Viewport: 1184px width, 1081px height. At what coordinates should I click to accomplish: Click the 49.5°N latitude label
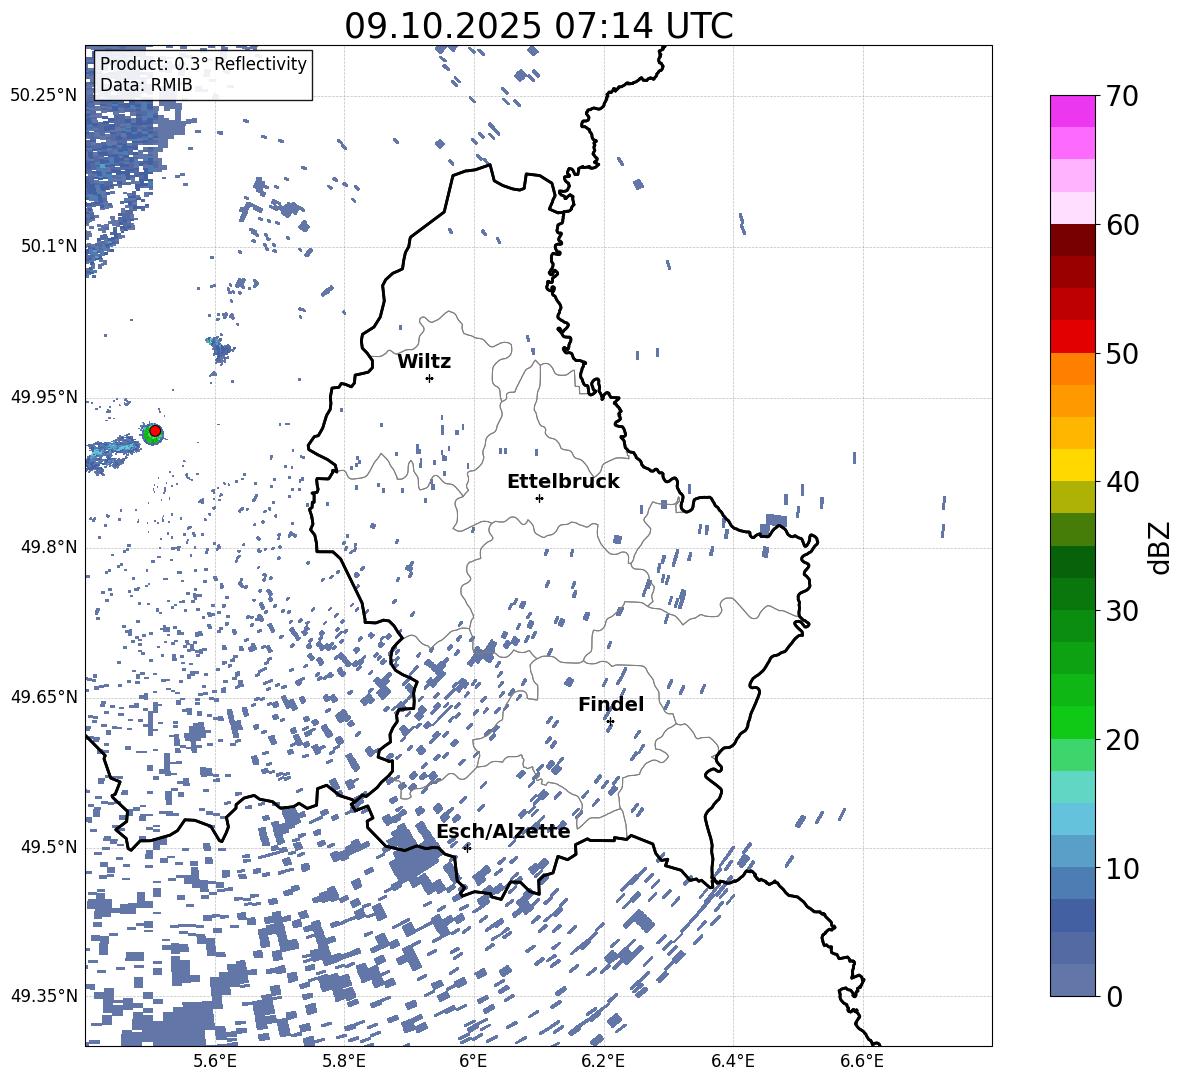(x=49, y=847)
